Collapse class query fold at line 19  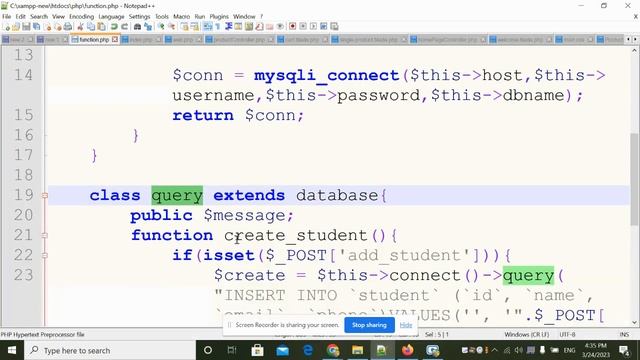[45, 196]
